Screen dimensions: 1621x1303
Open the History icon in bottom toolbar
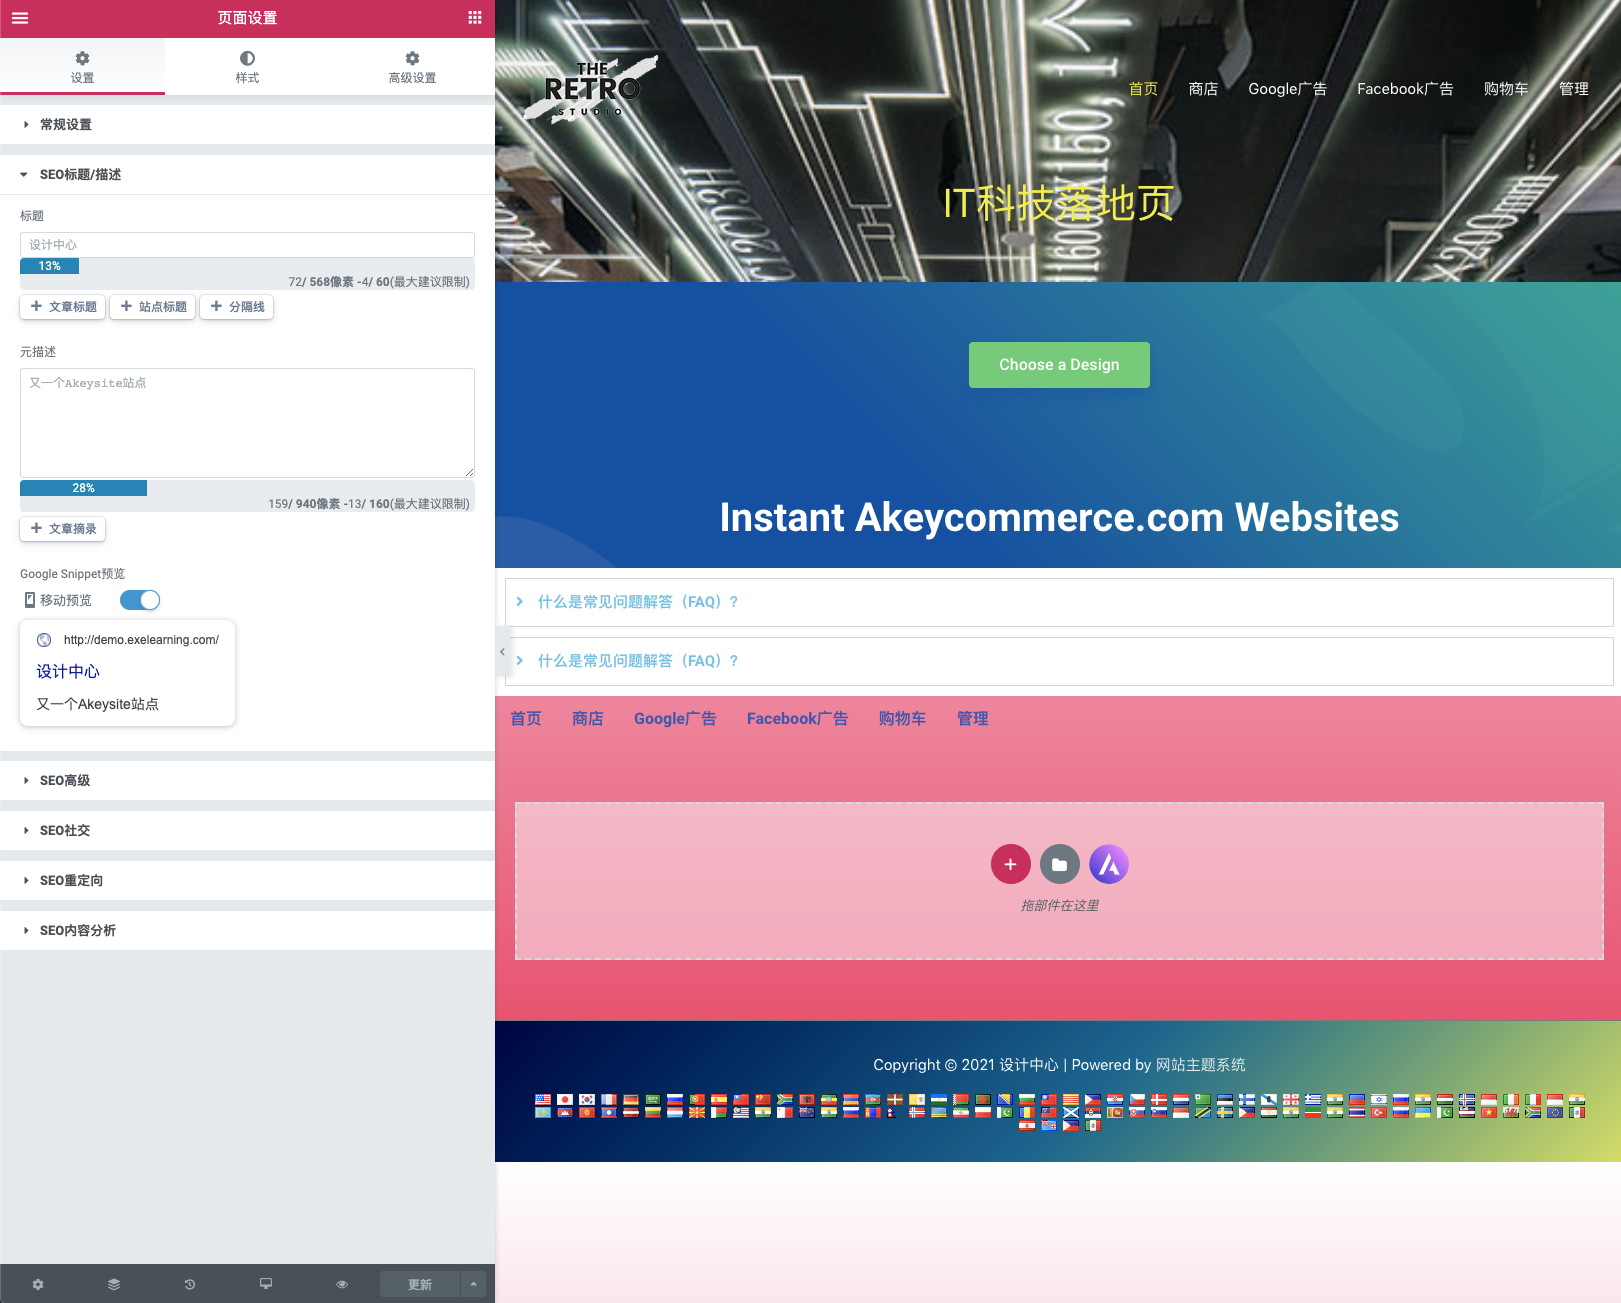tap(190, 1284)
